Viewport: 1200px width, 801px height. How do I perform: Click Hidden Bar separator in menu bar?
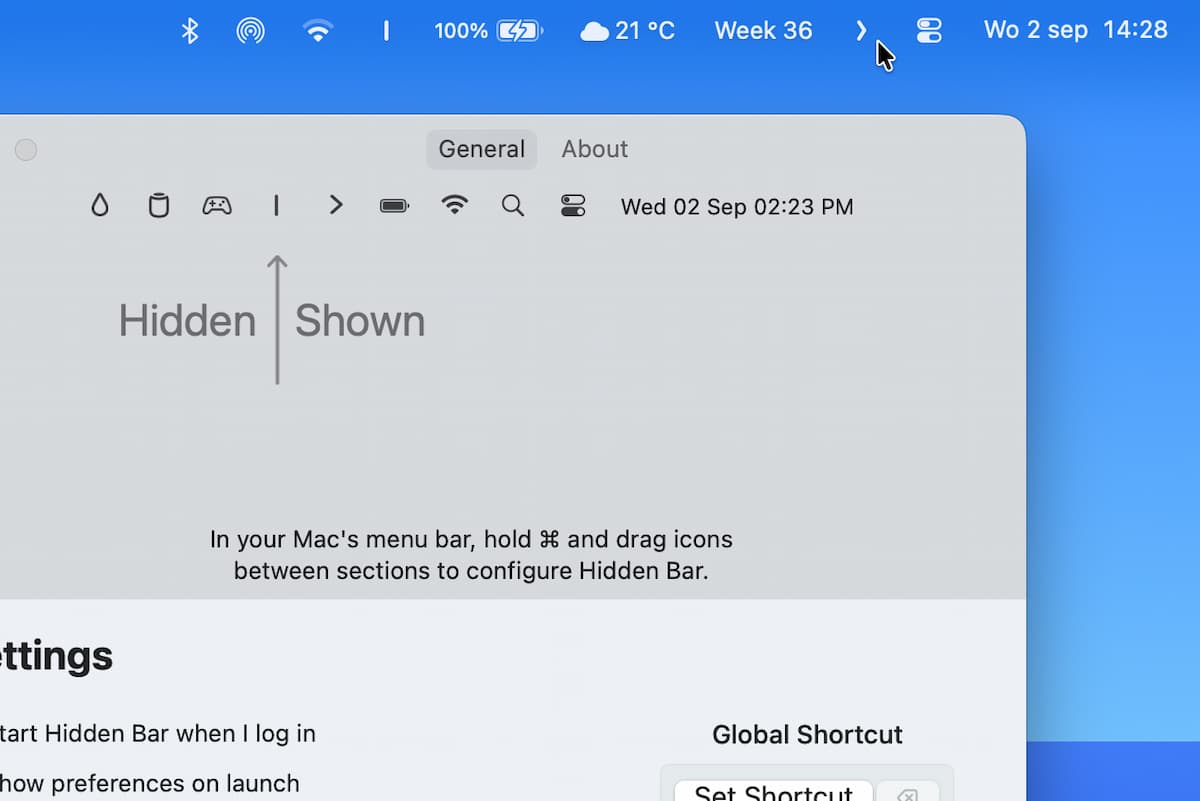386,31
